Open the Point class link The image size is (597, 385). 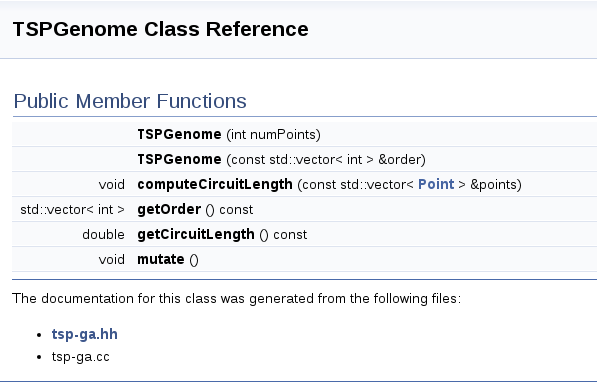(436, 184)
